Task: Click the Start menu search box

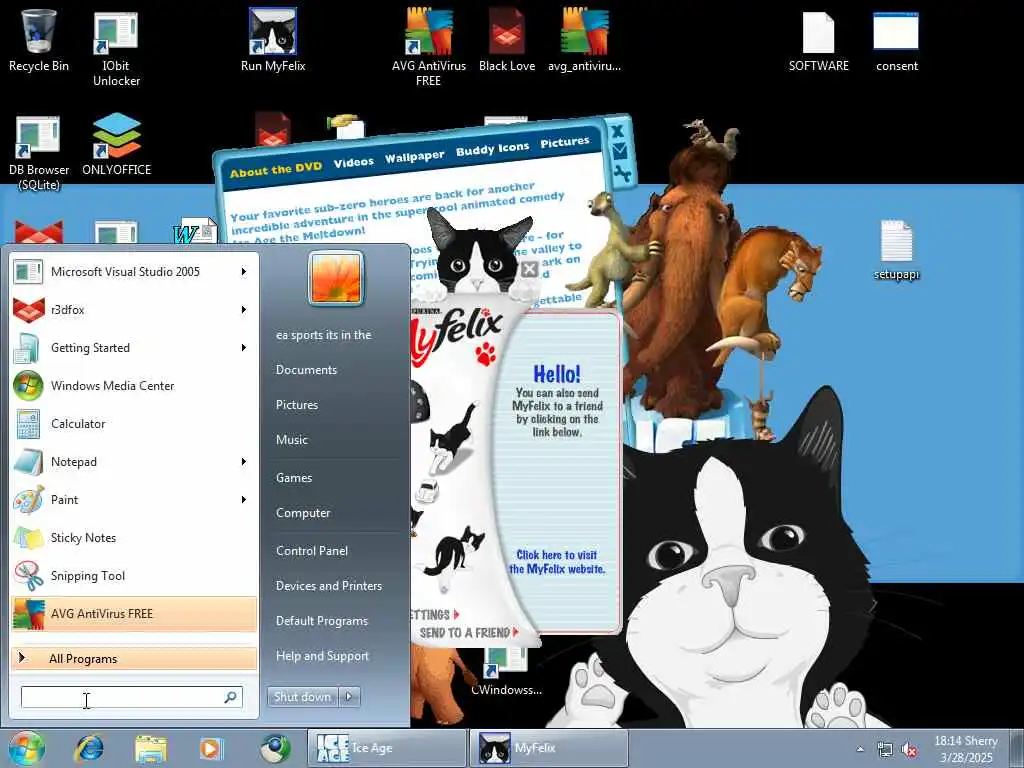Action: (131, 697)
